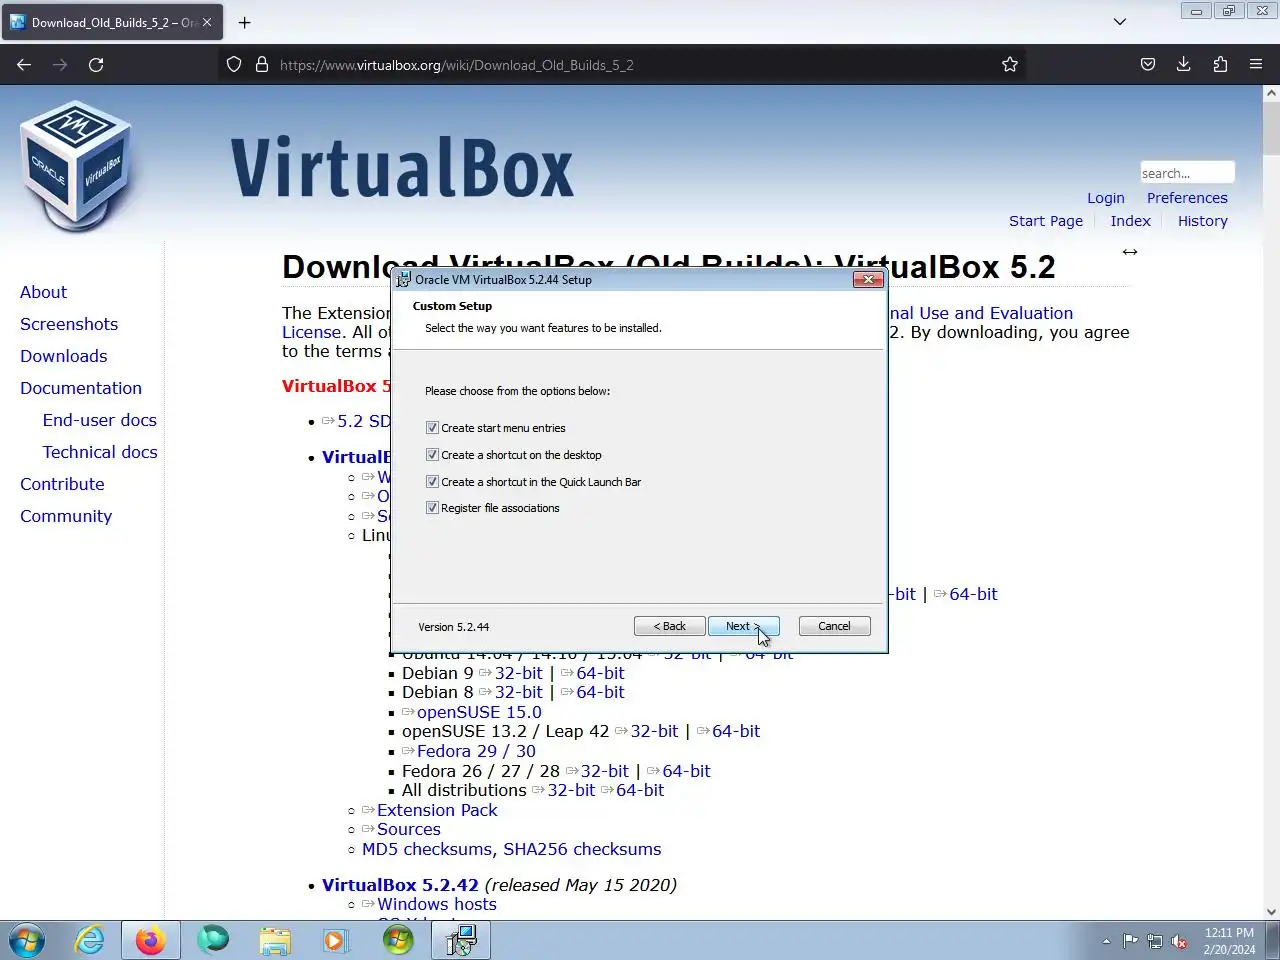Open the MD5 checksums link
The width and height of the screenshot is (1280, 960).
(x=427, y=849)
